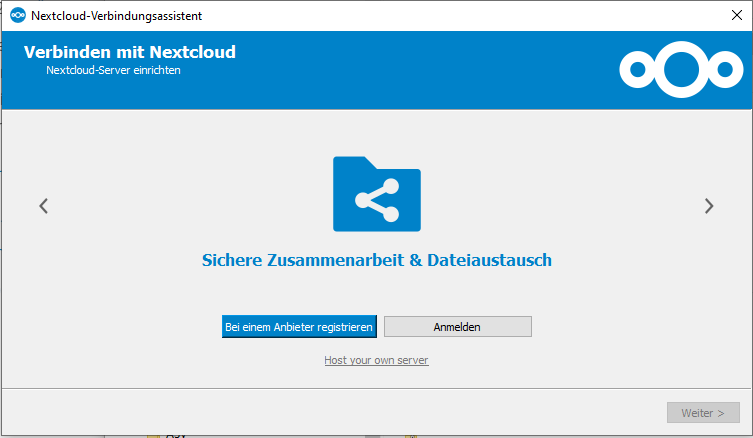
Task: Click the 'Verbinden mit Nextcloud' title text
Action: 130,52
